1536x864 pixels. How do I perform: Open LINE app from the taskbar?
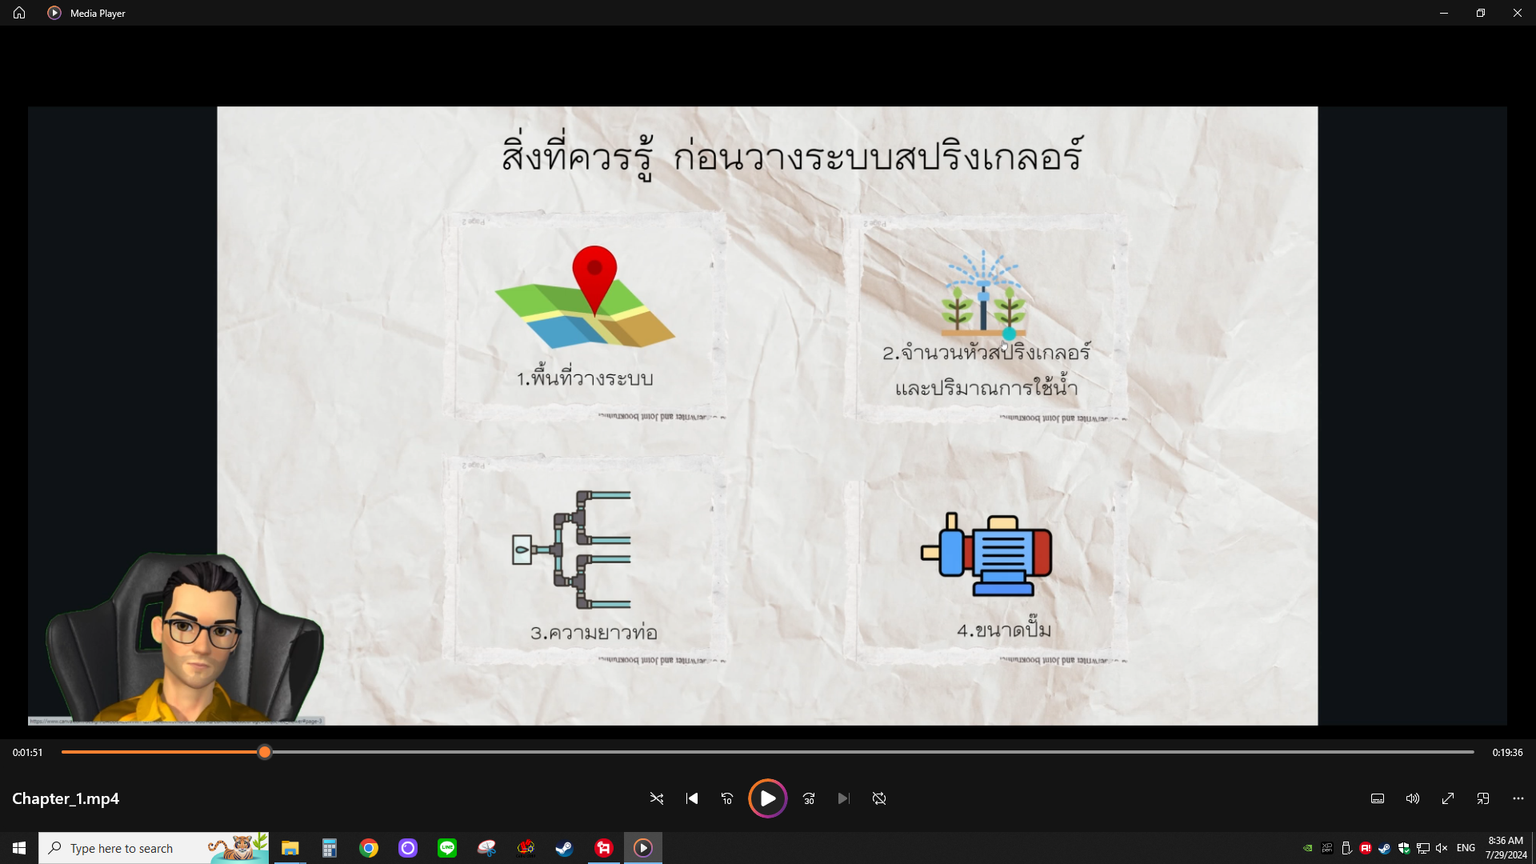point(447,848)
